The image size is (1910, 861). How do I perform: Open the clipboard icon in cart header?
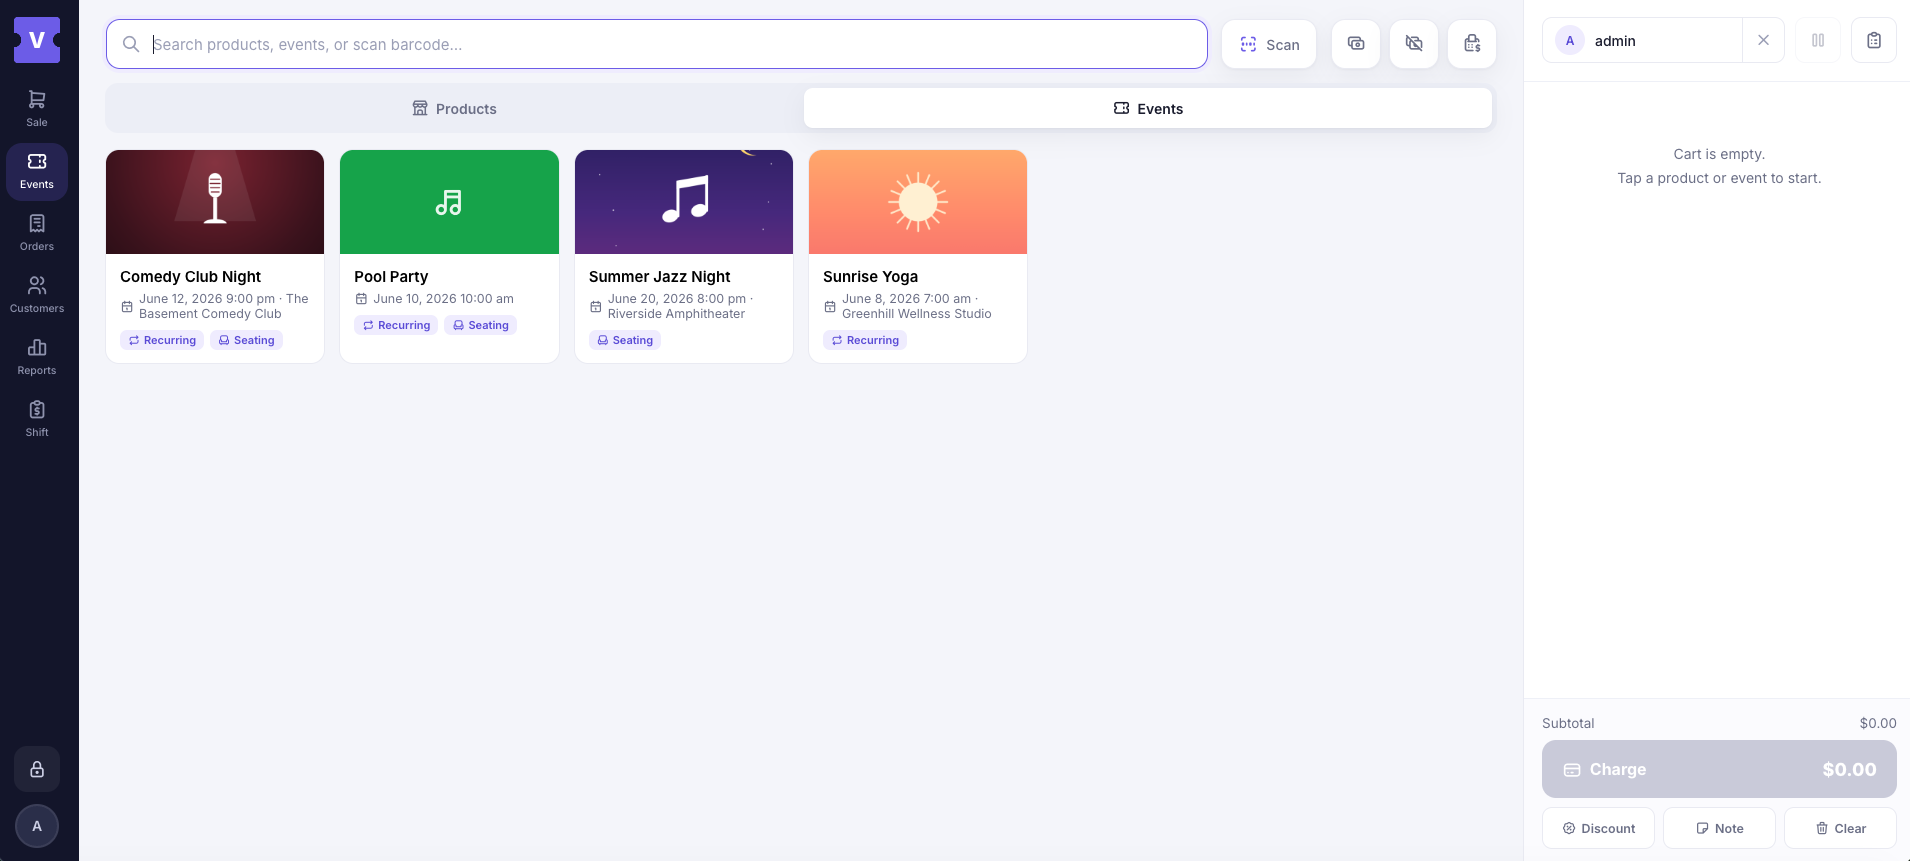point(1874,40)
